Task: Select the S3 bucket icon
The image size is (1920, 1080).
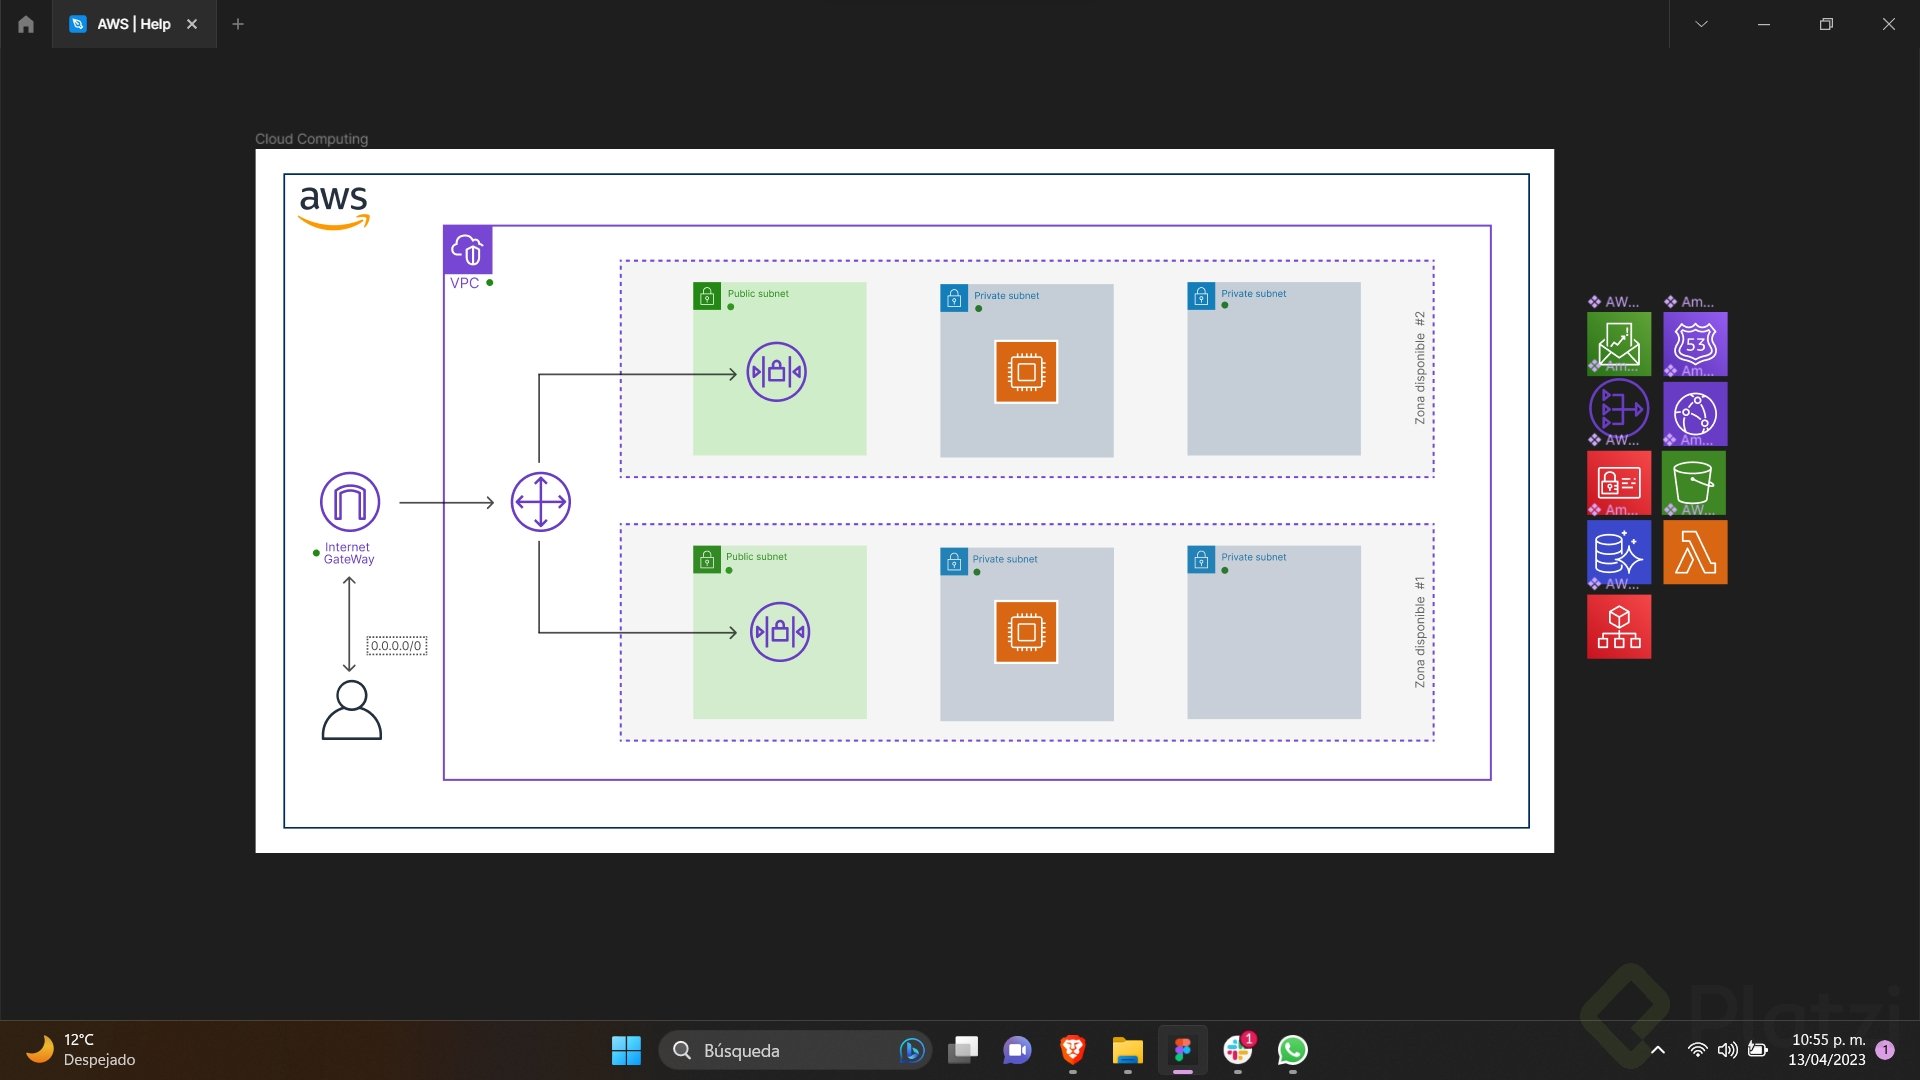Action: click(1693, 483)
